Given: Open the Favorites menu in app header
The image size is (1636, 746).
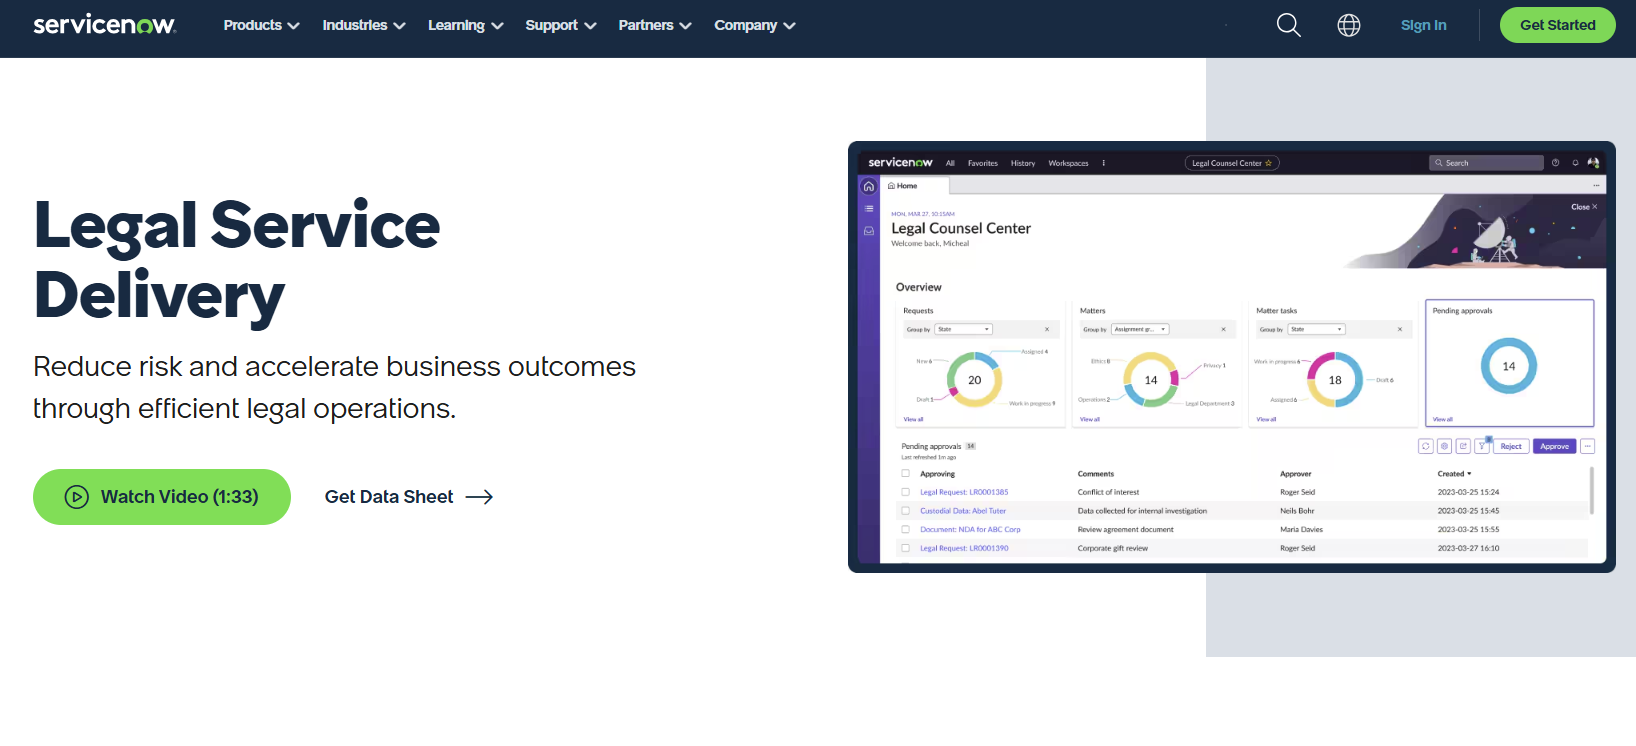Looking at the screenshot, I should point(983,163).
